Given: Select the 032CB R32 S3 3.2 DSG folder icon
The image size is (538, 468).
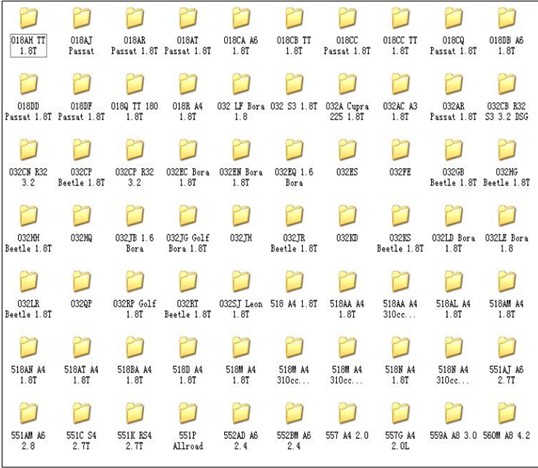Looking at the screenshot, I should coord(507,84).
